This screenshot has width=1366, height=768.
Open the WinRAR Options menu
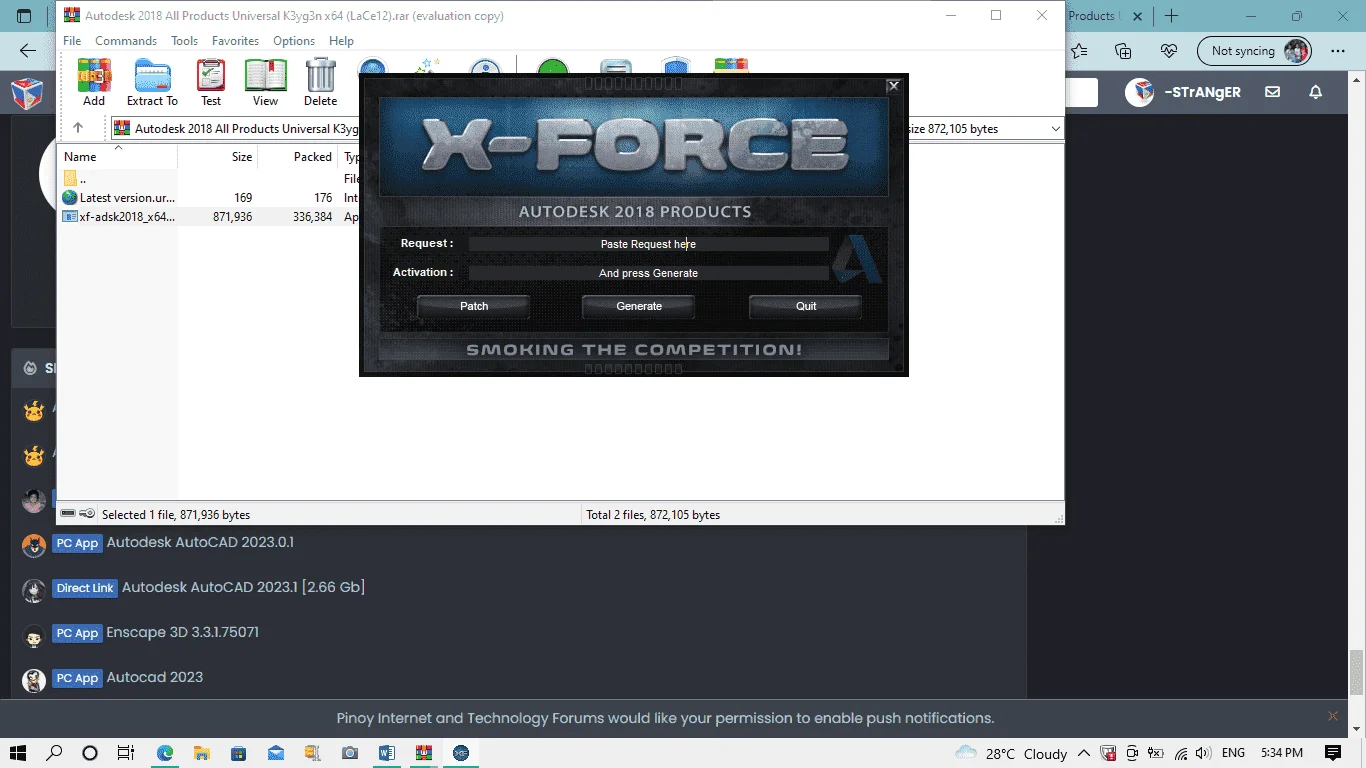[x=294, y=41]
